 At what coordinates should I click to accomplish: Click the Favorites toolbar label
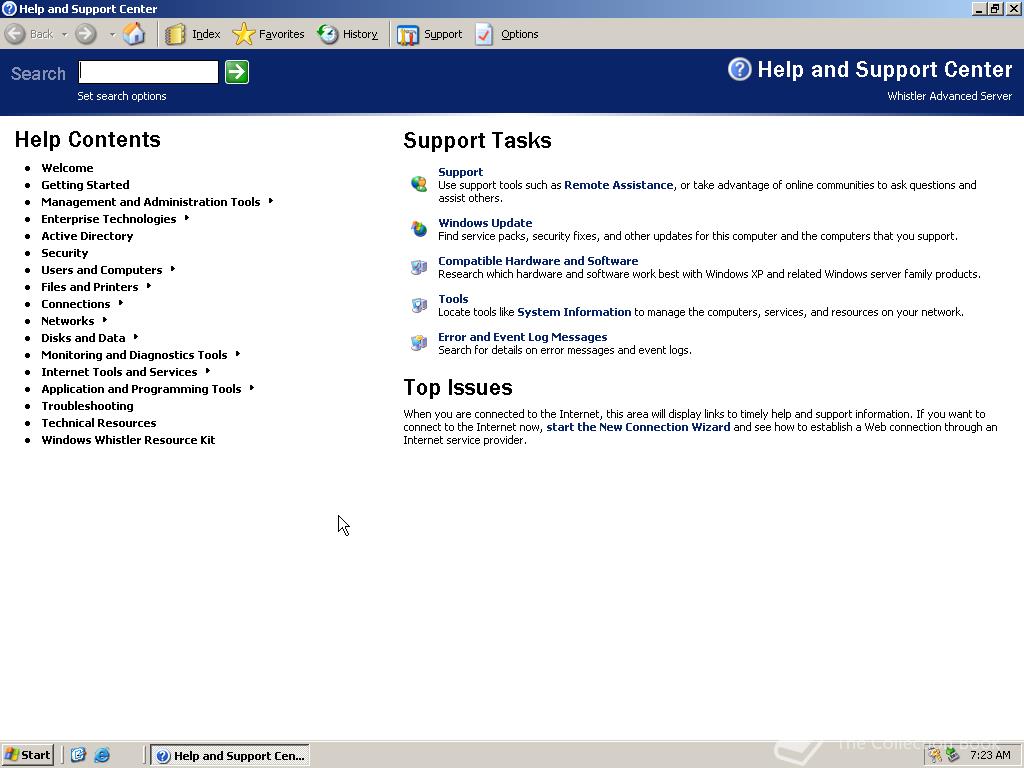pos(281,34)
